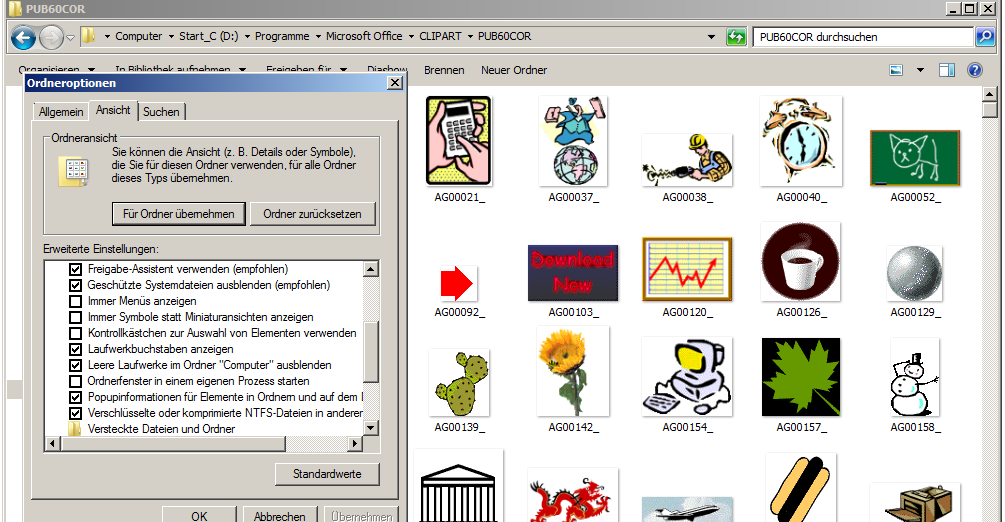1005x522 pixels.
Task: Select the AG00038_ worker clipart
Action: click(x=687, y=160)
